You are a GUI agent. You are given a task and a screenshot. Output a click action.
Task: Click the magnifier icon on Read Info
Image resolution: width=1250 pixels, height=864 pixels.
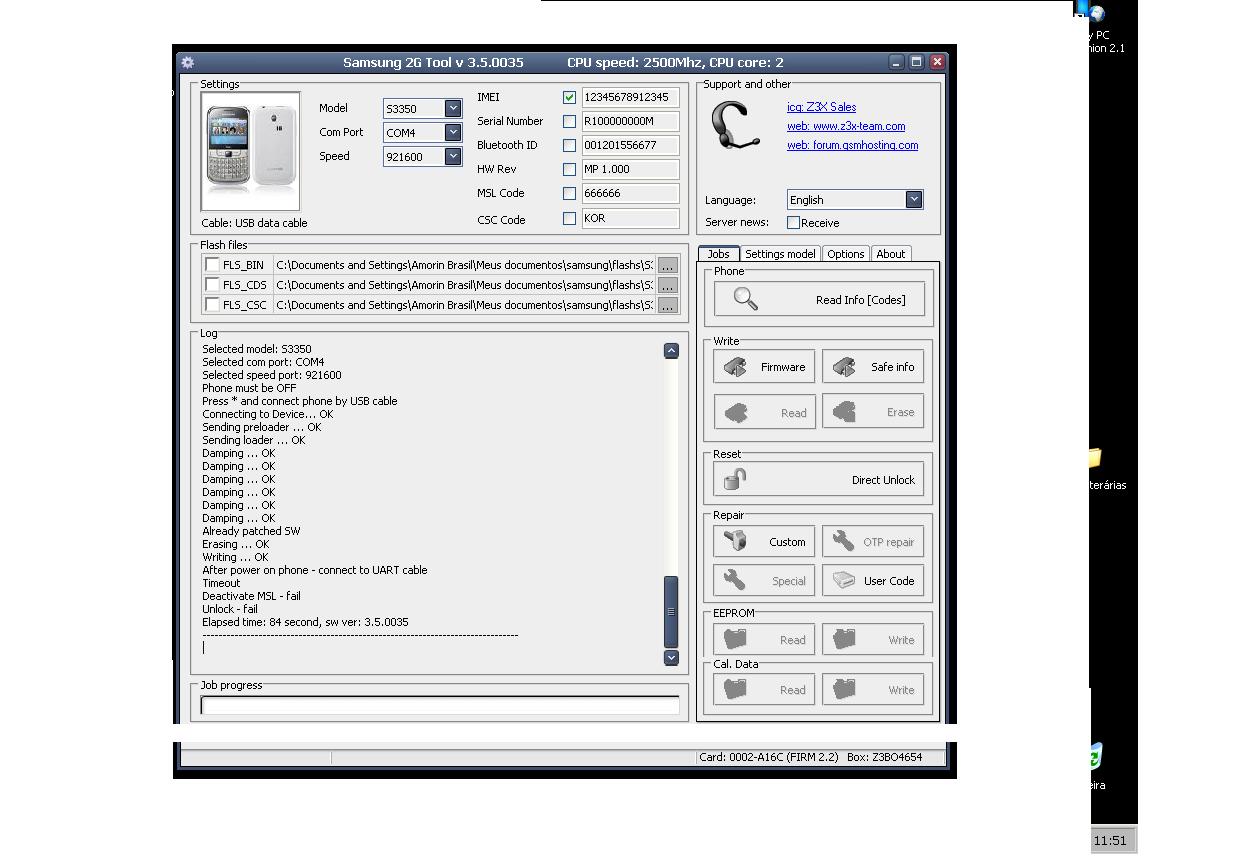pyautogui.click(x=746, y=299)
